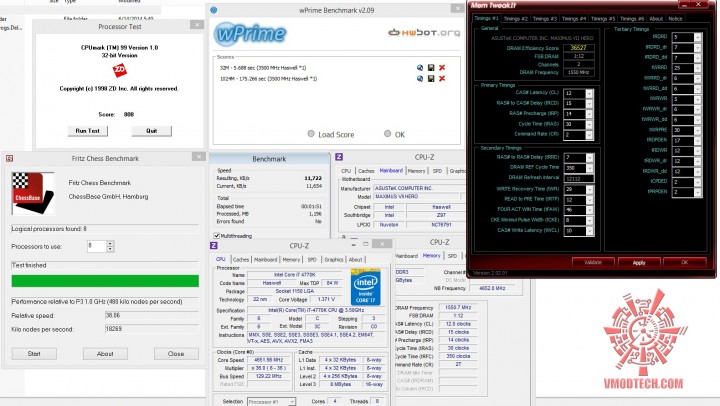The width and height of the screenshot is (720, 406).
Task: Close the Fritz Chess Benchmark window
Action: 198,157
